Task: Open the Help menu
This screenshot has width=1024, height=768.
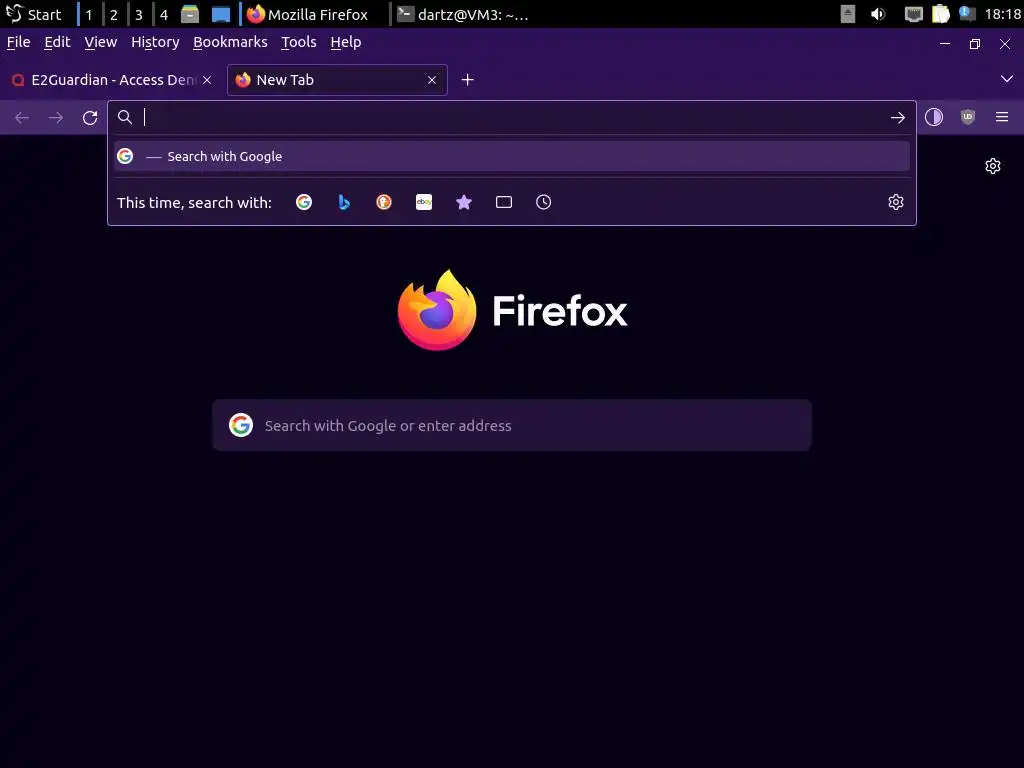Action: 345,42
